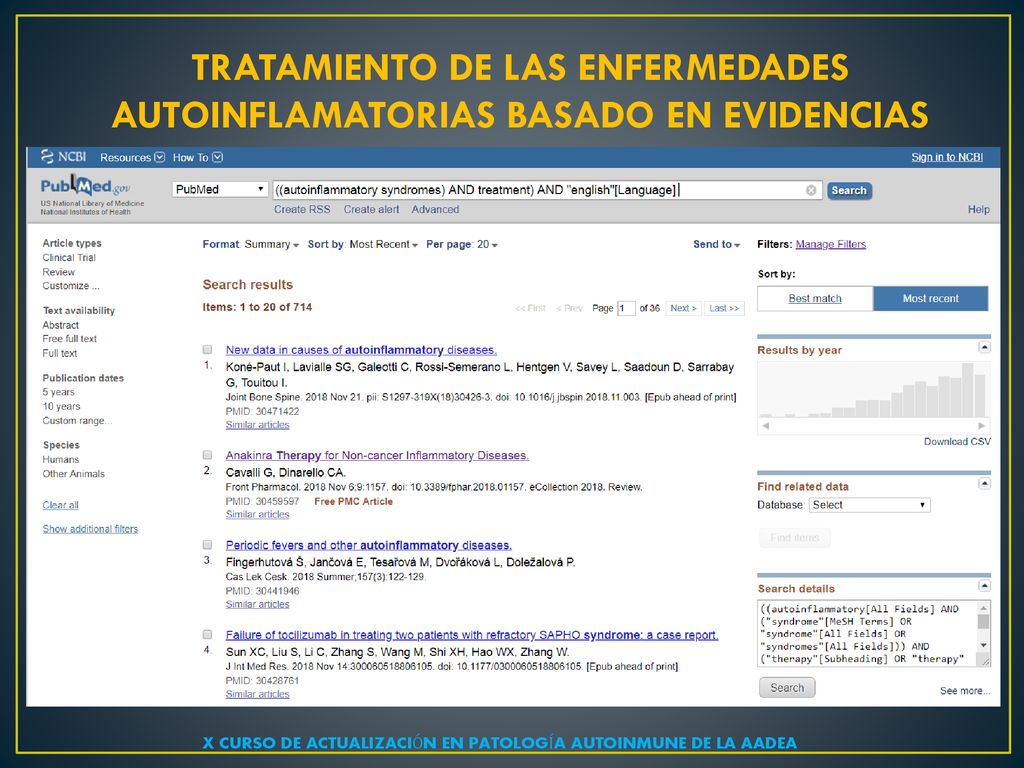
Task: Open the Database Select dropdown
Action: point(869,505)
